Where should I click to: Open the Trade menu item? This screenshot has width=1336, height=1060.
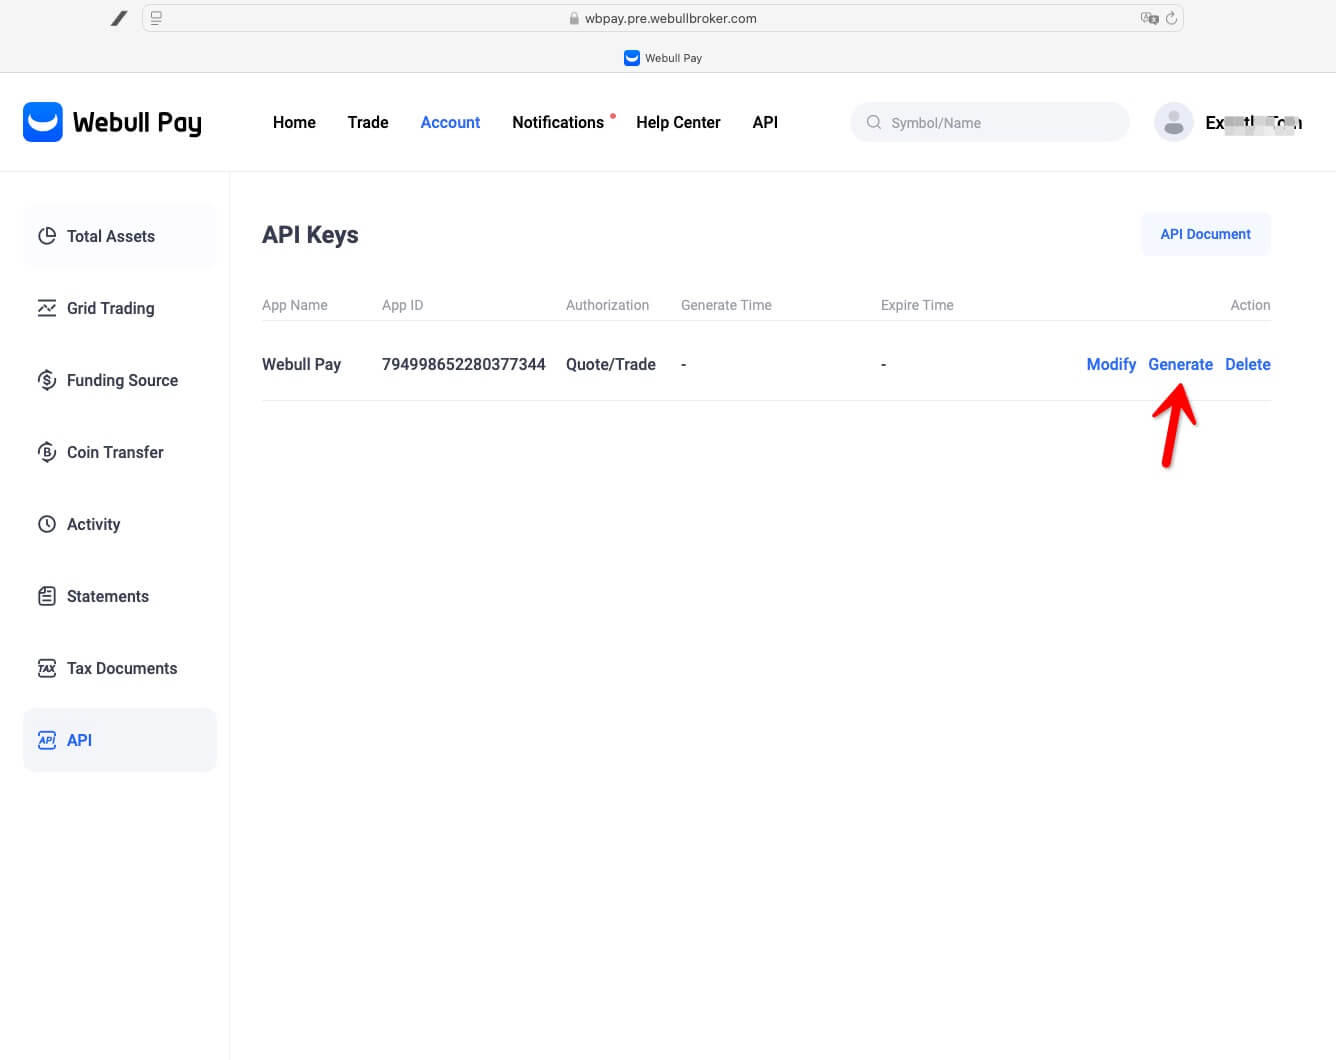(x=368, y=122)
